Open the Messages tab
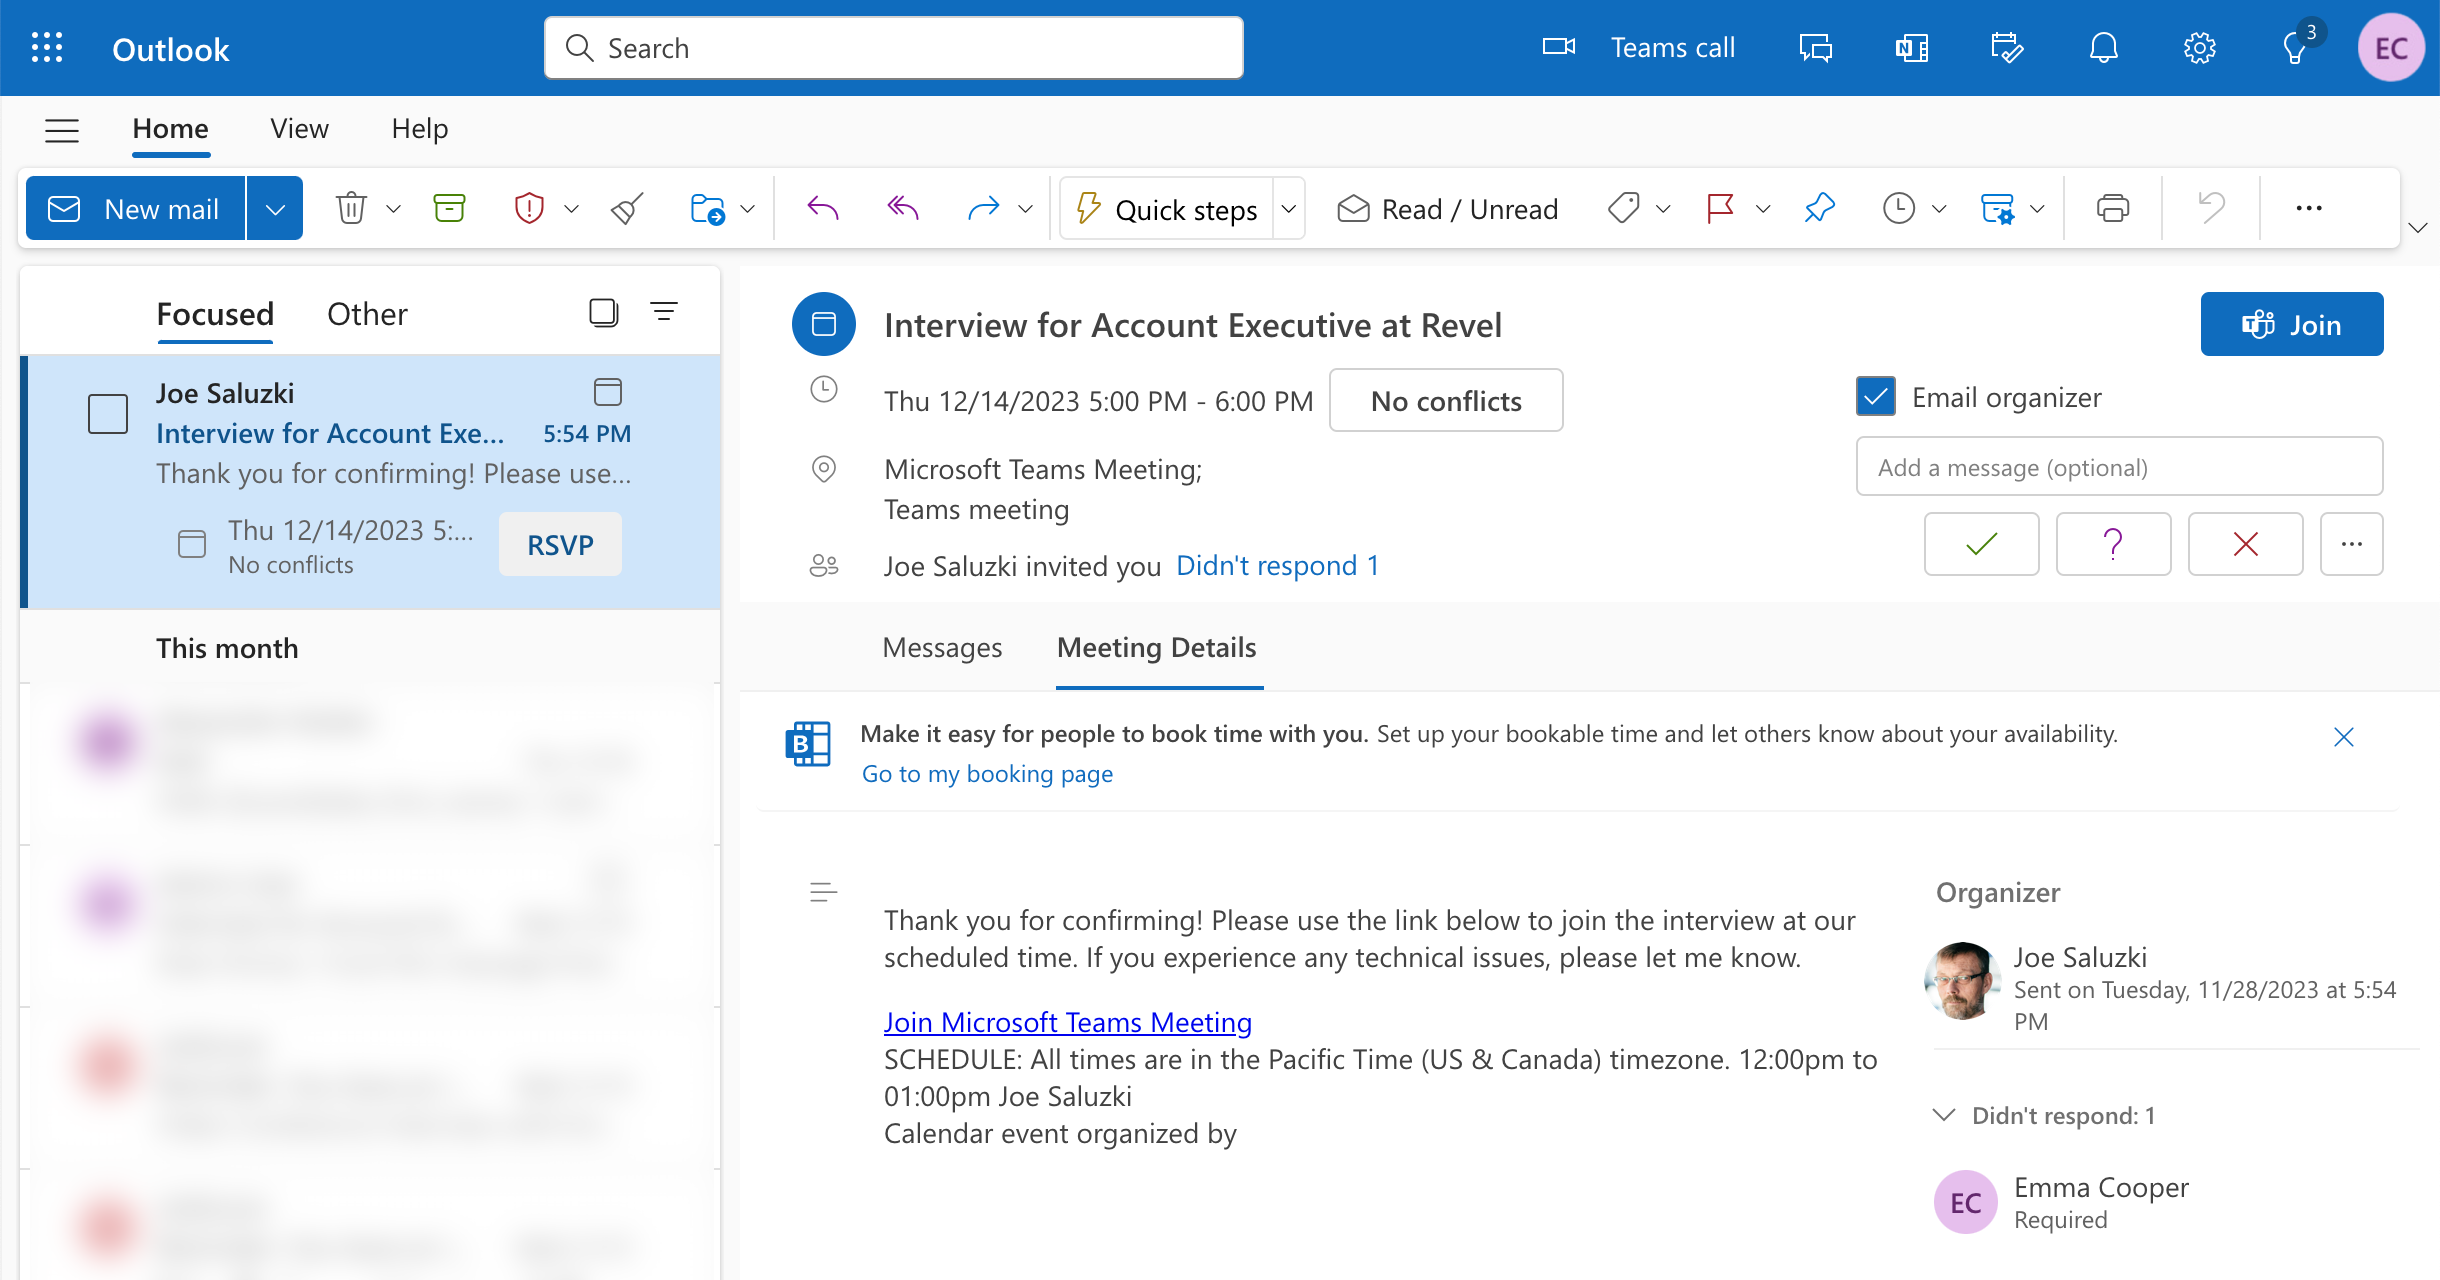 coord(942,648)
